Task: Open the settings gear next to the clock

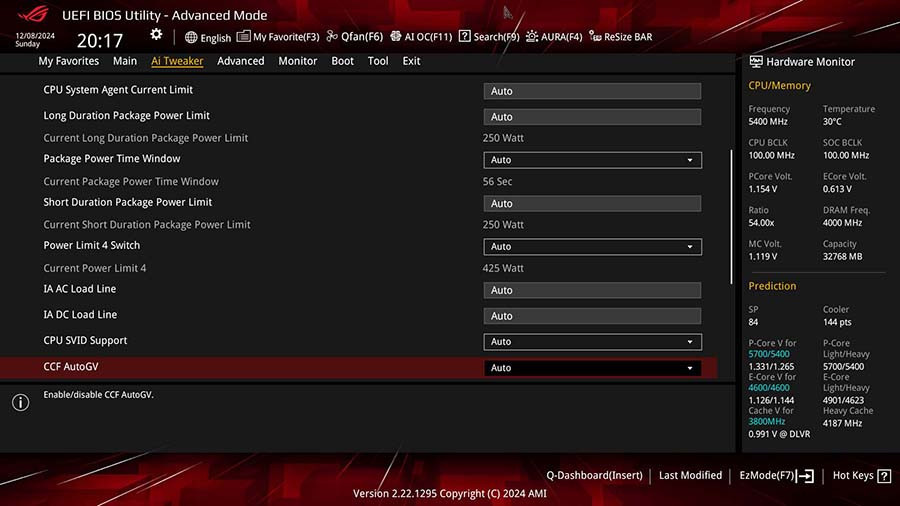Action: 156,35
